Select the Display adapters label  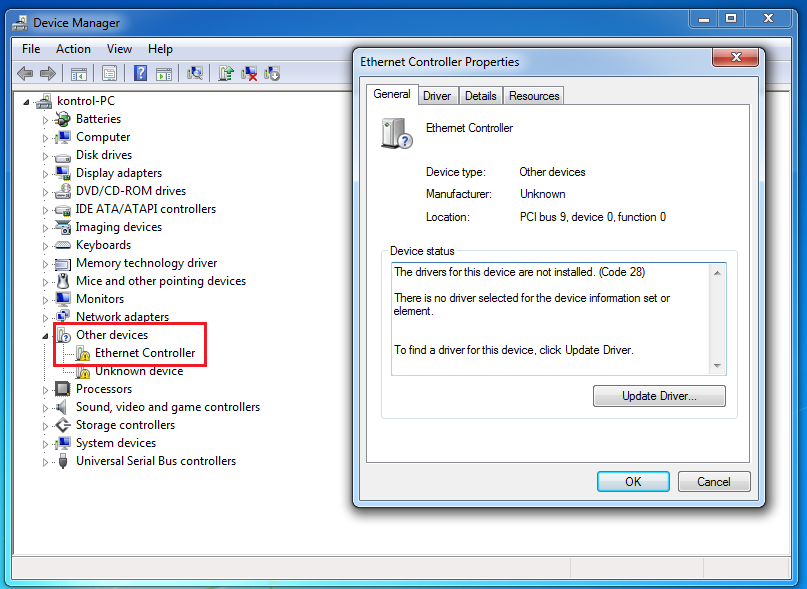click(x=119, y=173)
